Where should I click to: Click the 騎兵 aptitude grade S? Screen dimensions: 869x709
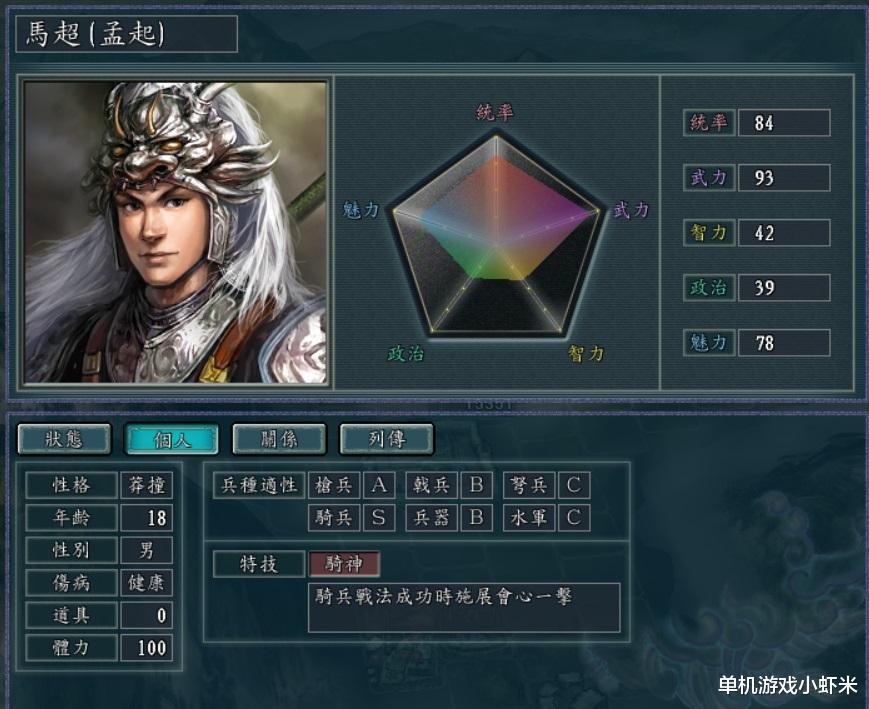[379, 518]
